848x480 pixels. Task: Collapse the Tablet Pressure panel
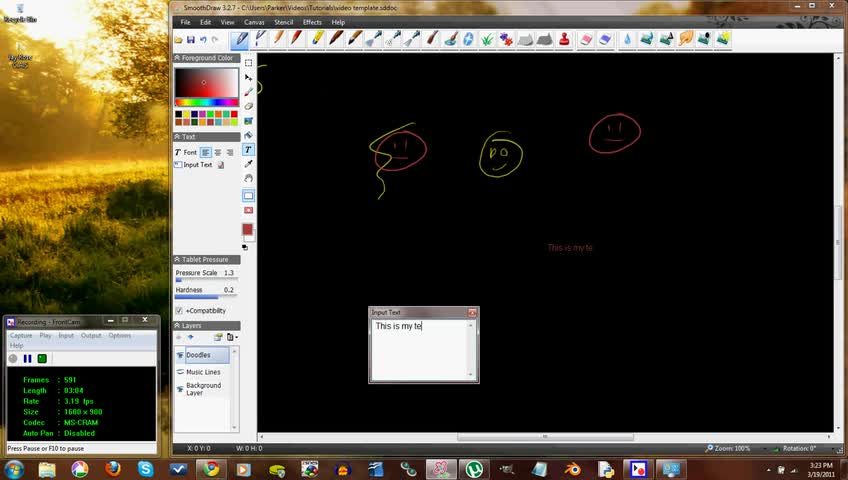pos(177,259)
